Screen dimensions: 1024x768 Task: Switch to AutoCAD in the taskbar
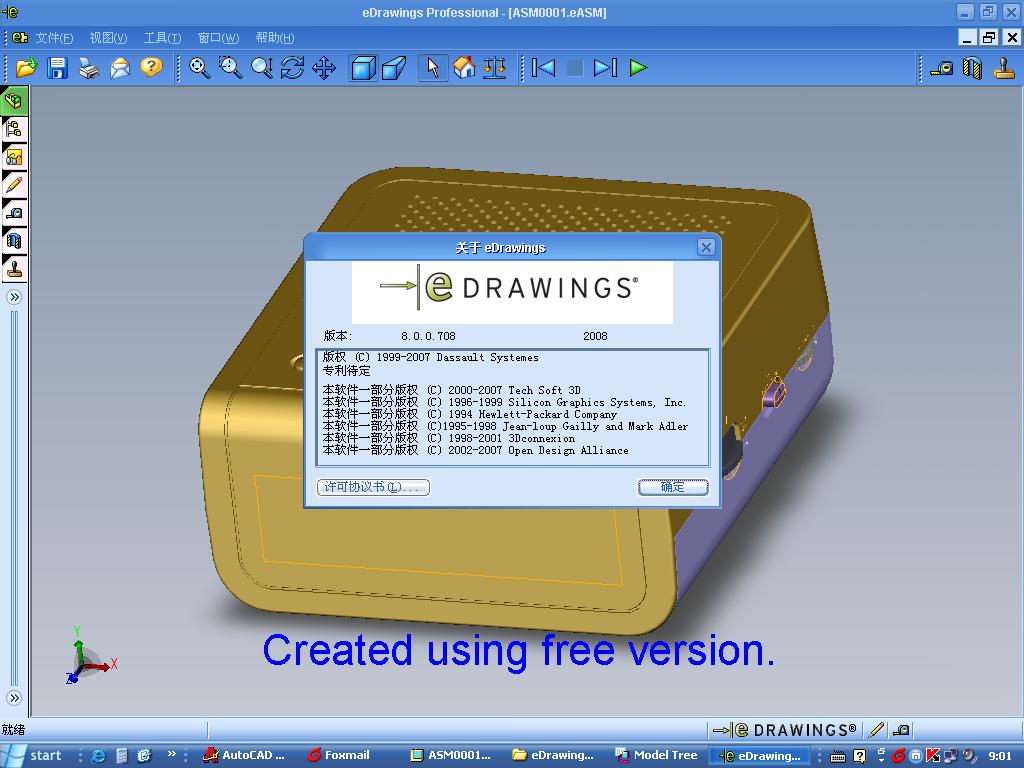(245, 756)
